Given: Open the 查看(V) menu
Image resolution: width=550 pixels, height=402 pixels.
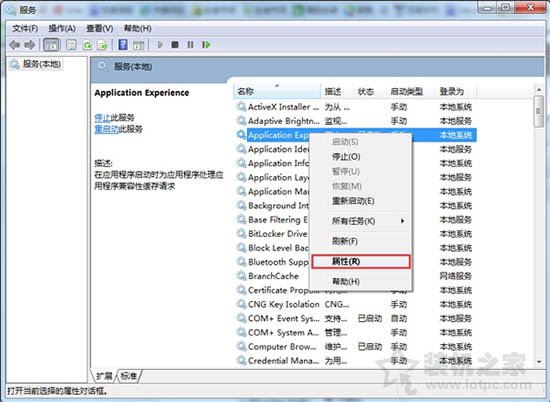Looking at the screenshot, I should click(100, 28).
